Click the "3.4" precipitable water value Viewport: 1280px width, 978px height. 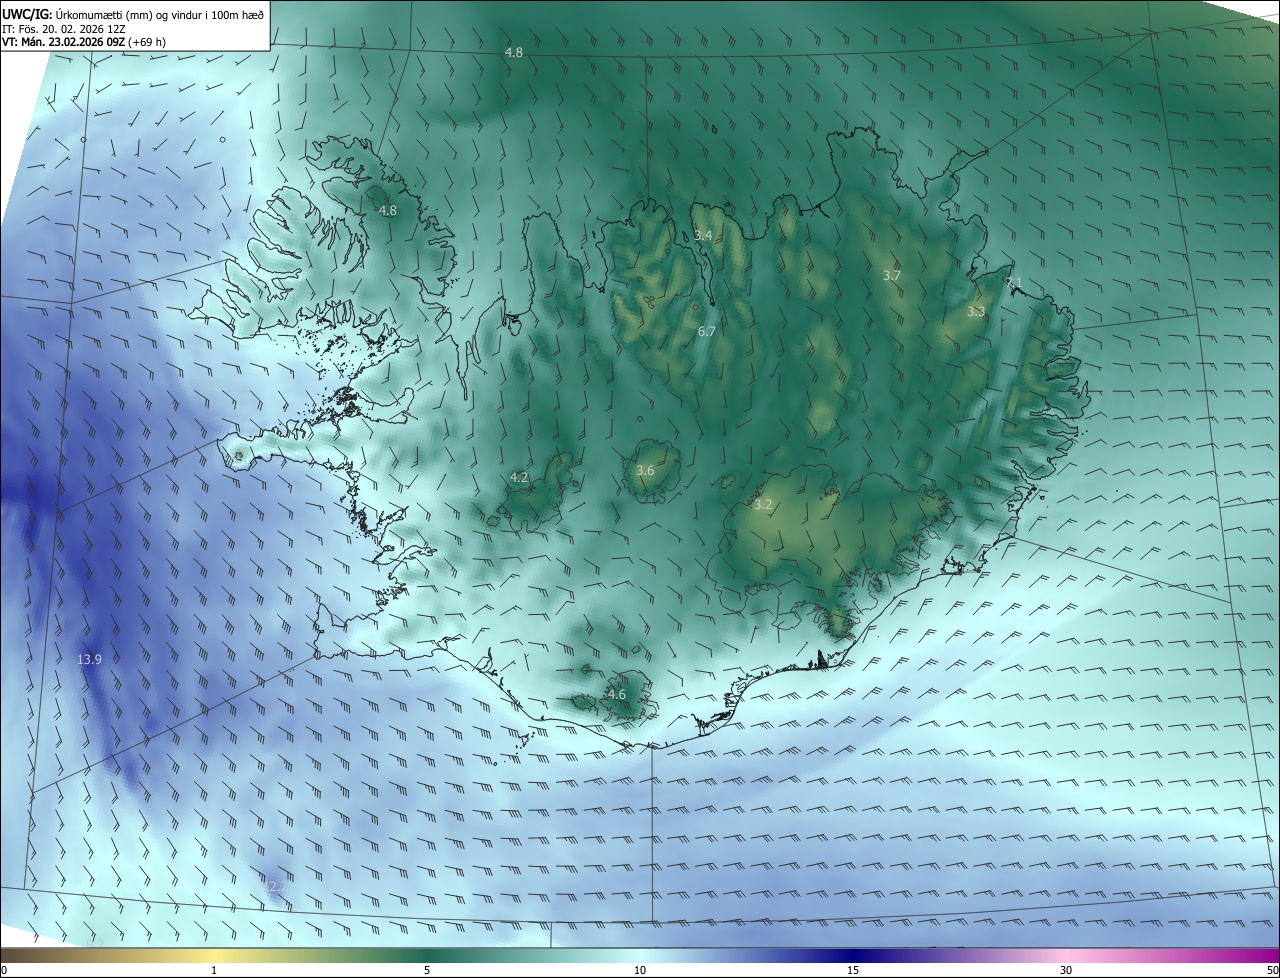pos(703,236)
